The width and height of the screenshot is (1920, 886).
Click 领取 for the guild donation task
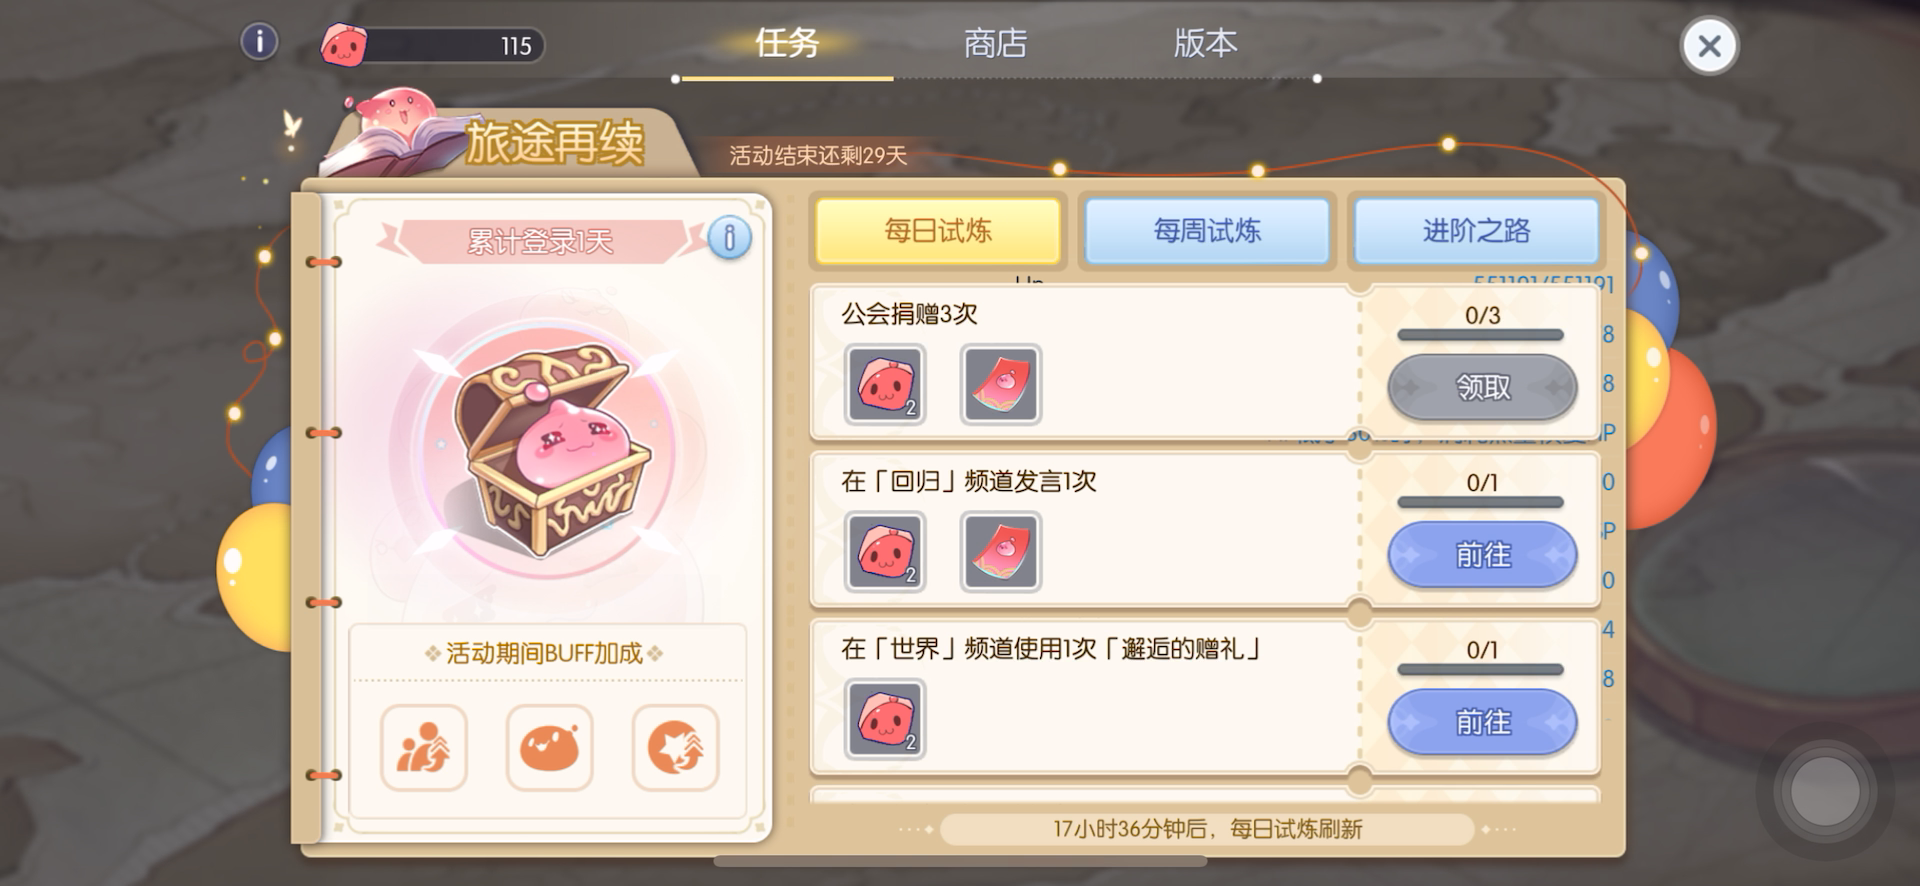[1482, 387]
